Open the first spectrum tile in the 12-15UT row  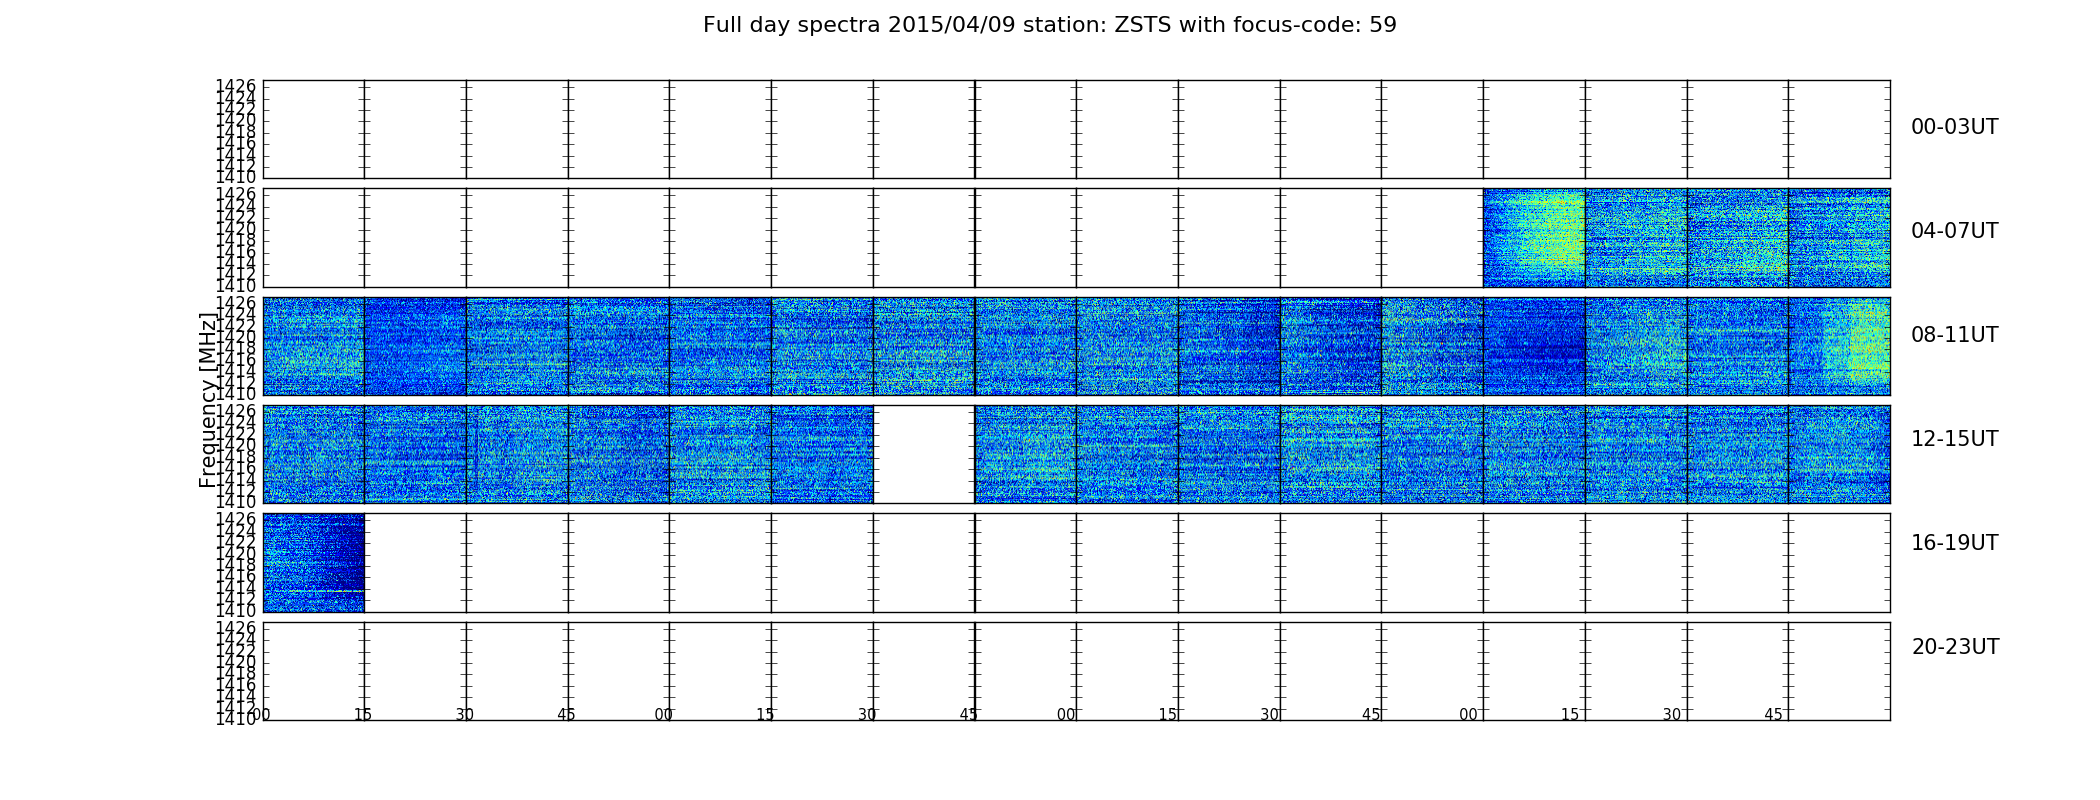pos(314,454)
